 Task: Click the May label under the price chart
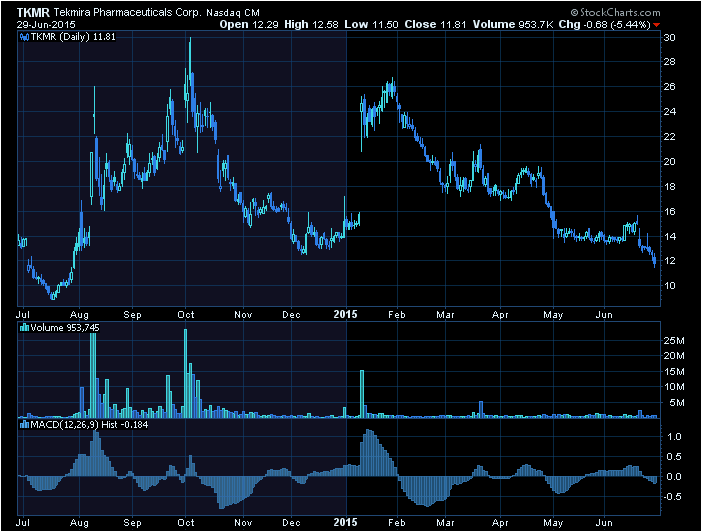[x=553, y=315]
